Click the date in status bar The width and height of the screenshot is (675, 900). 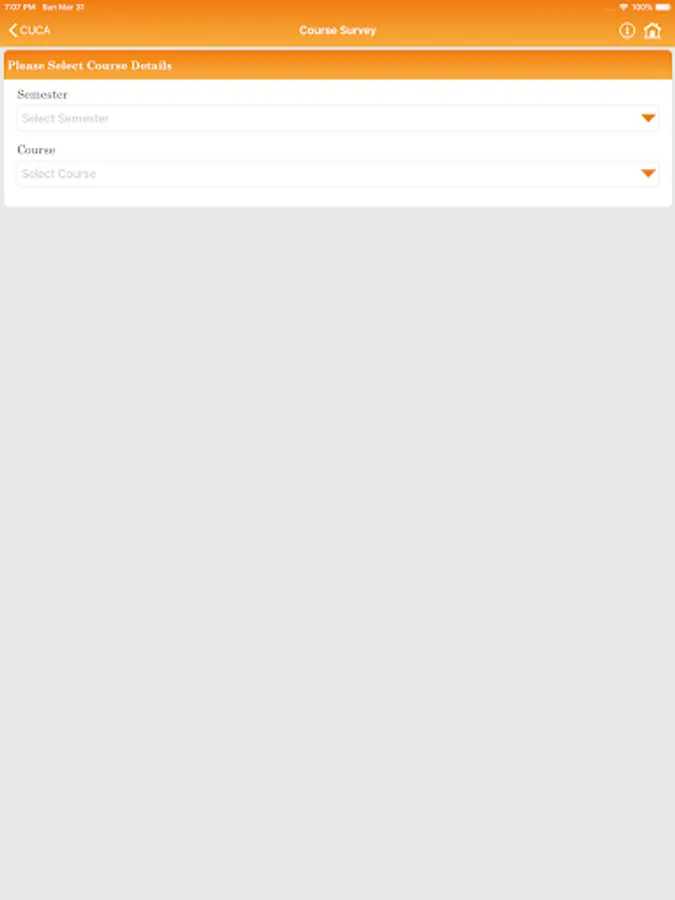63,7
